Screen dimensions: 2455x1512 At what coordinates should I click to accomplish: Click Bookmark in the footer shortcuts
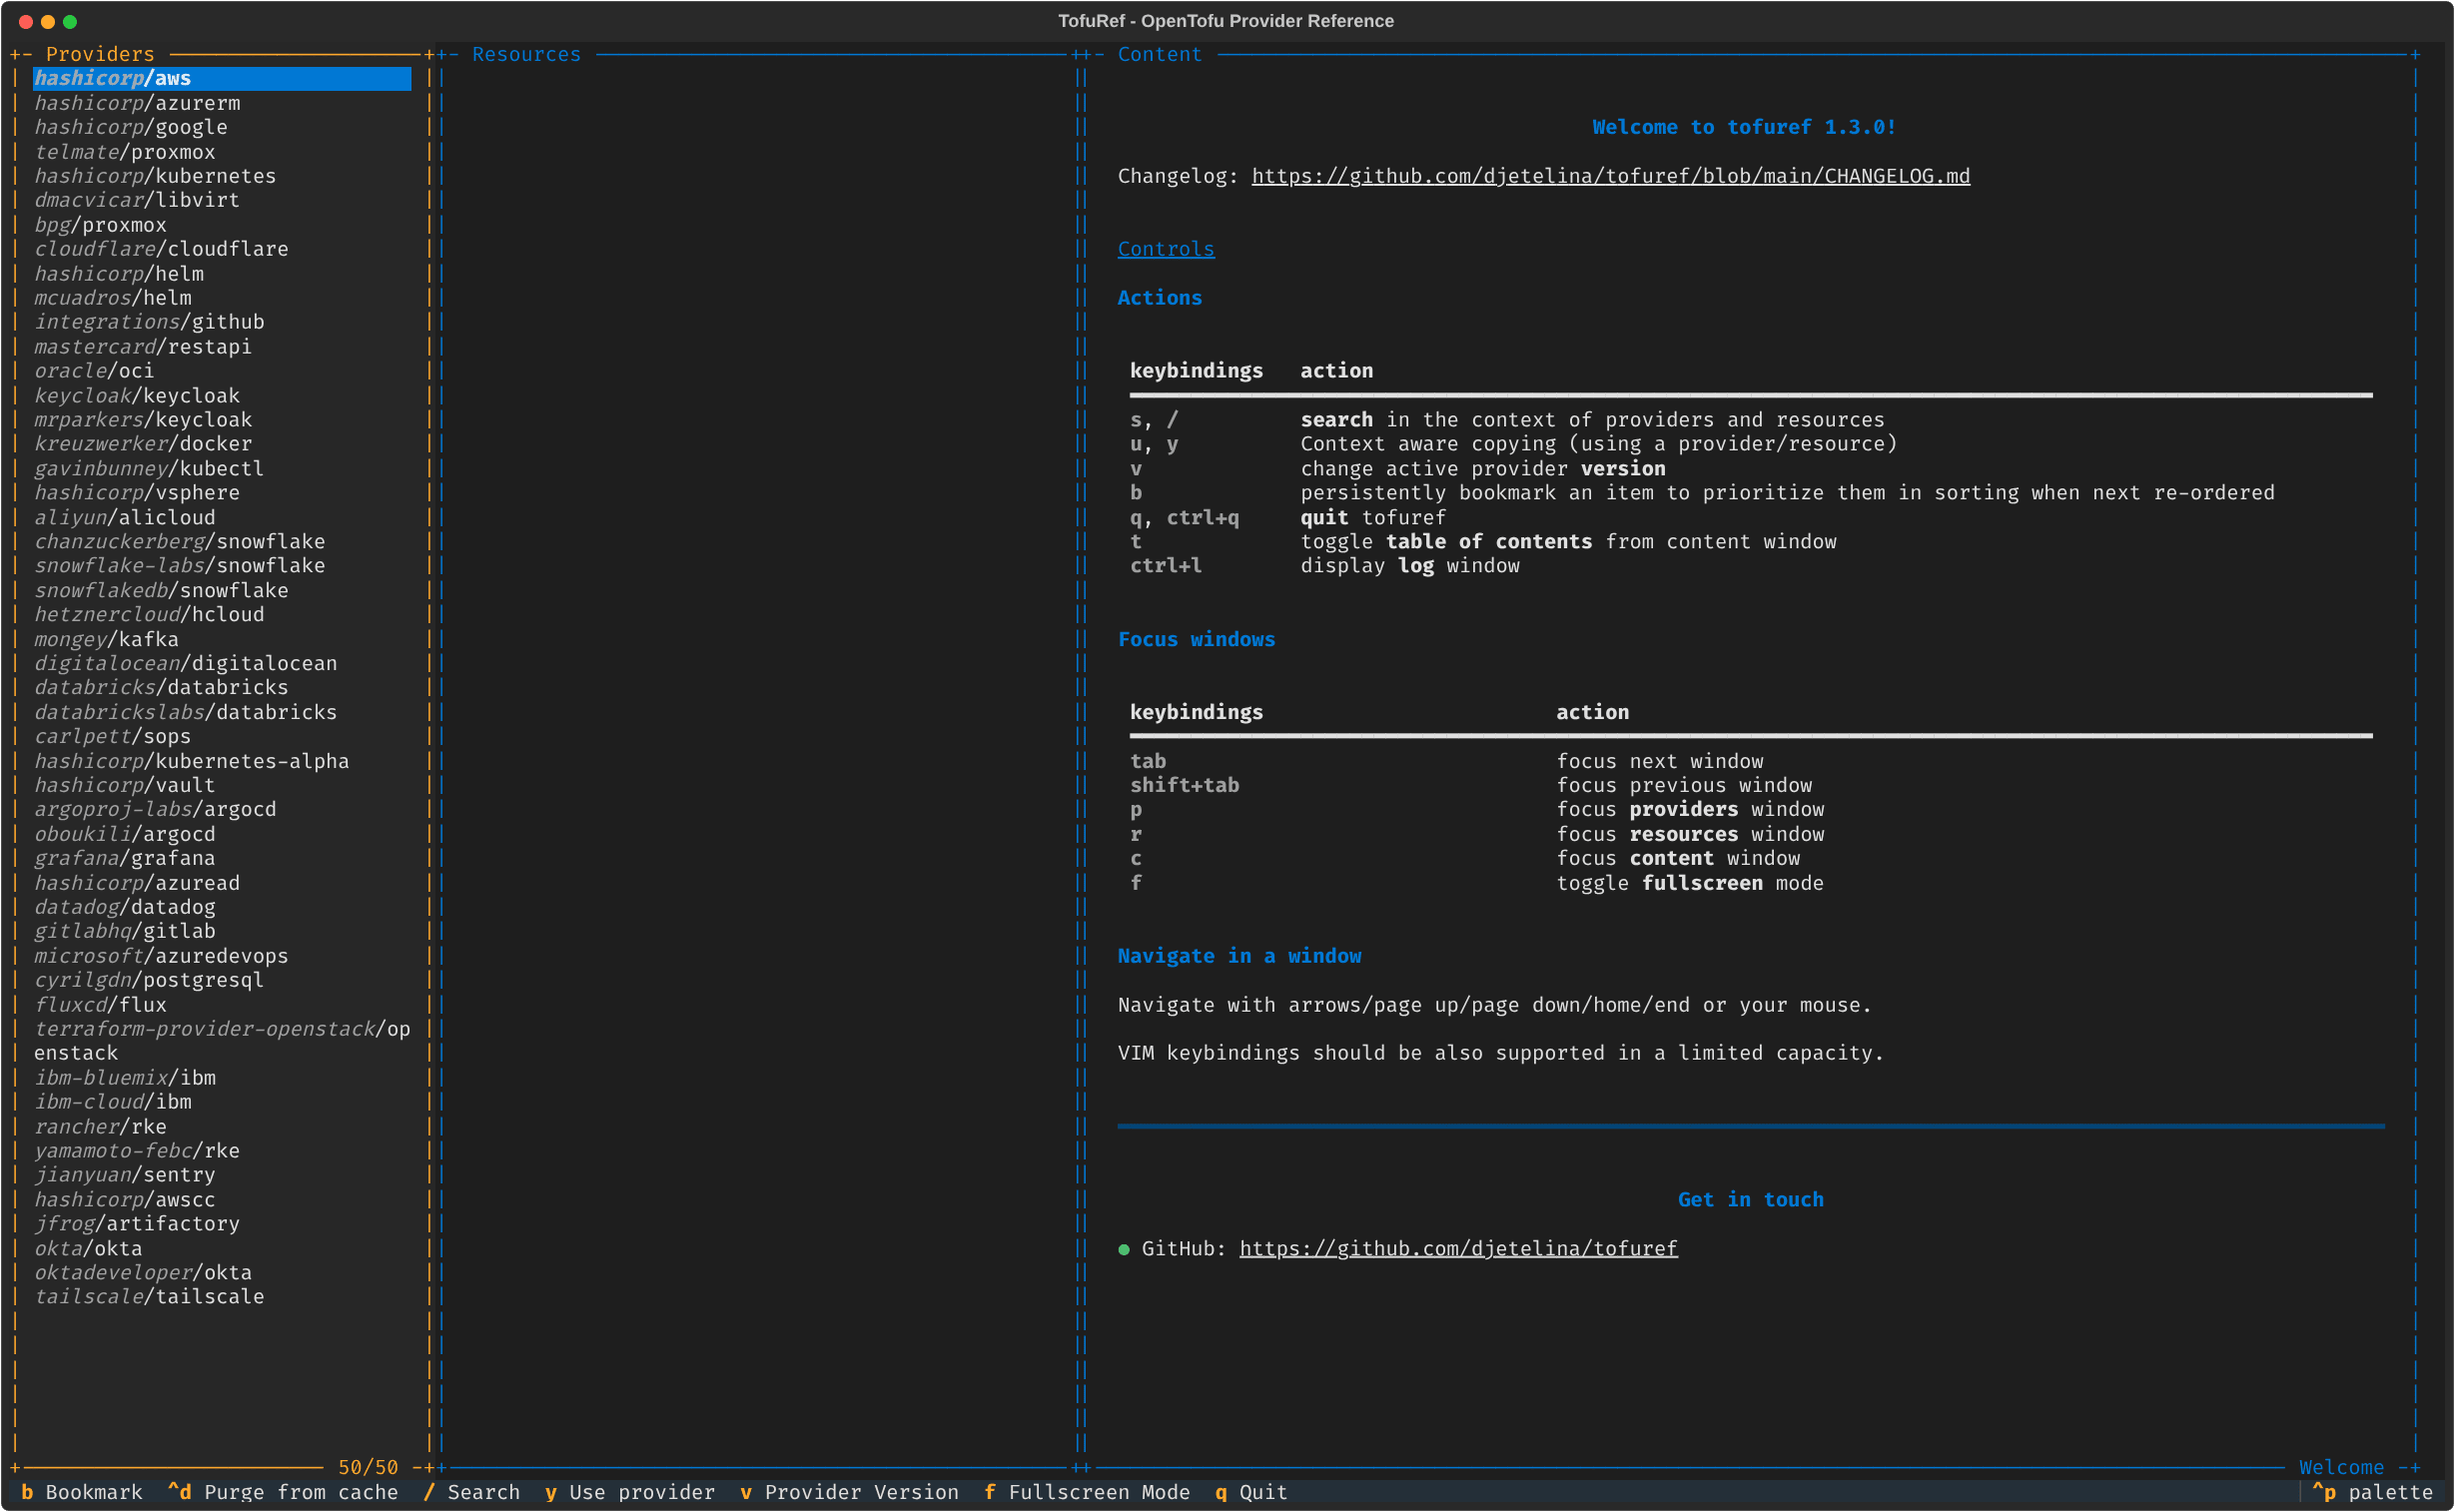pyautogui.click(x=84, y=1492)
